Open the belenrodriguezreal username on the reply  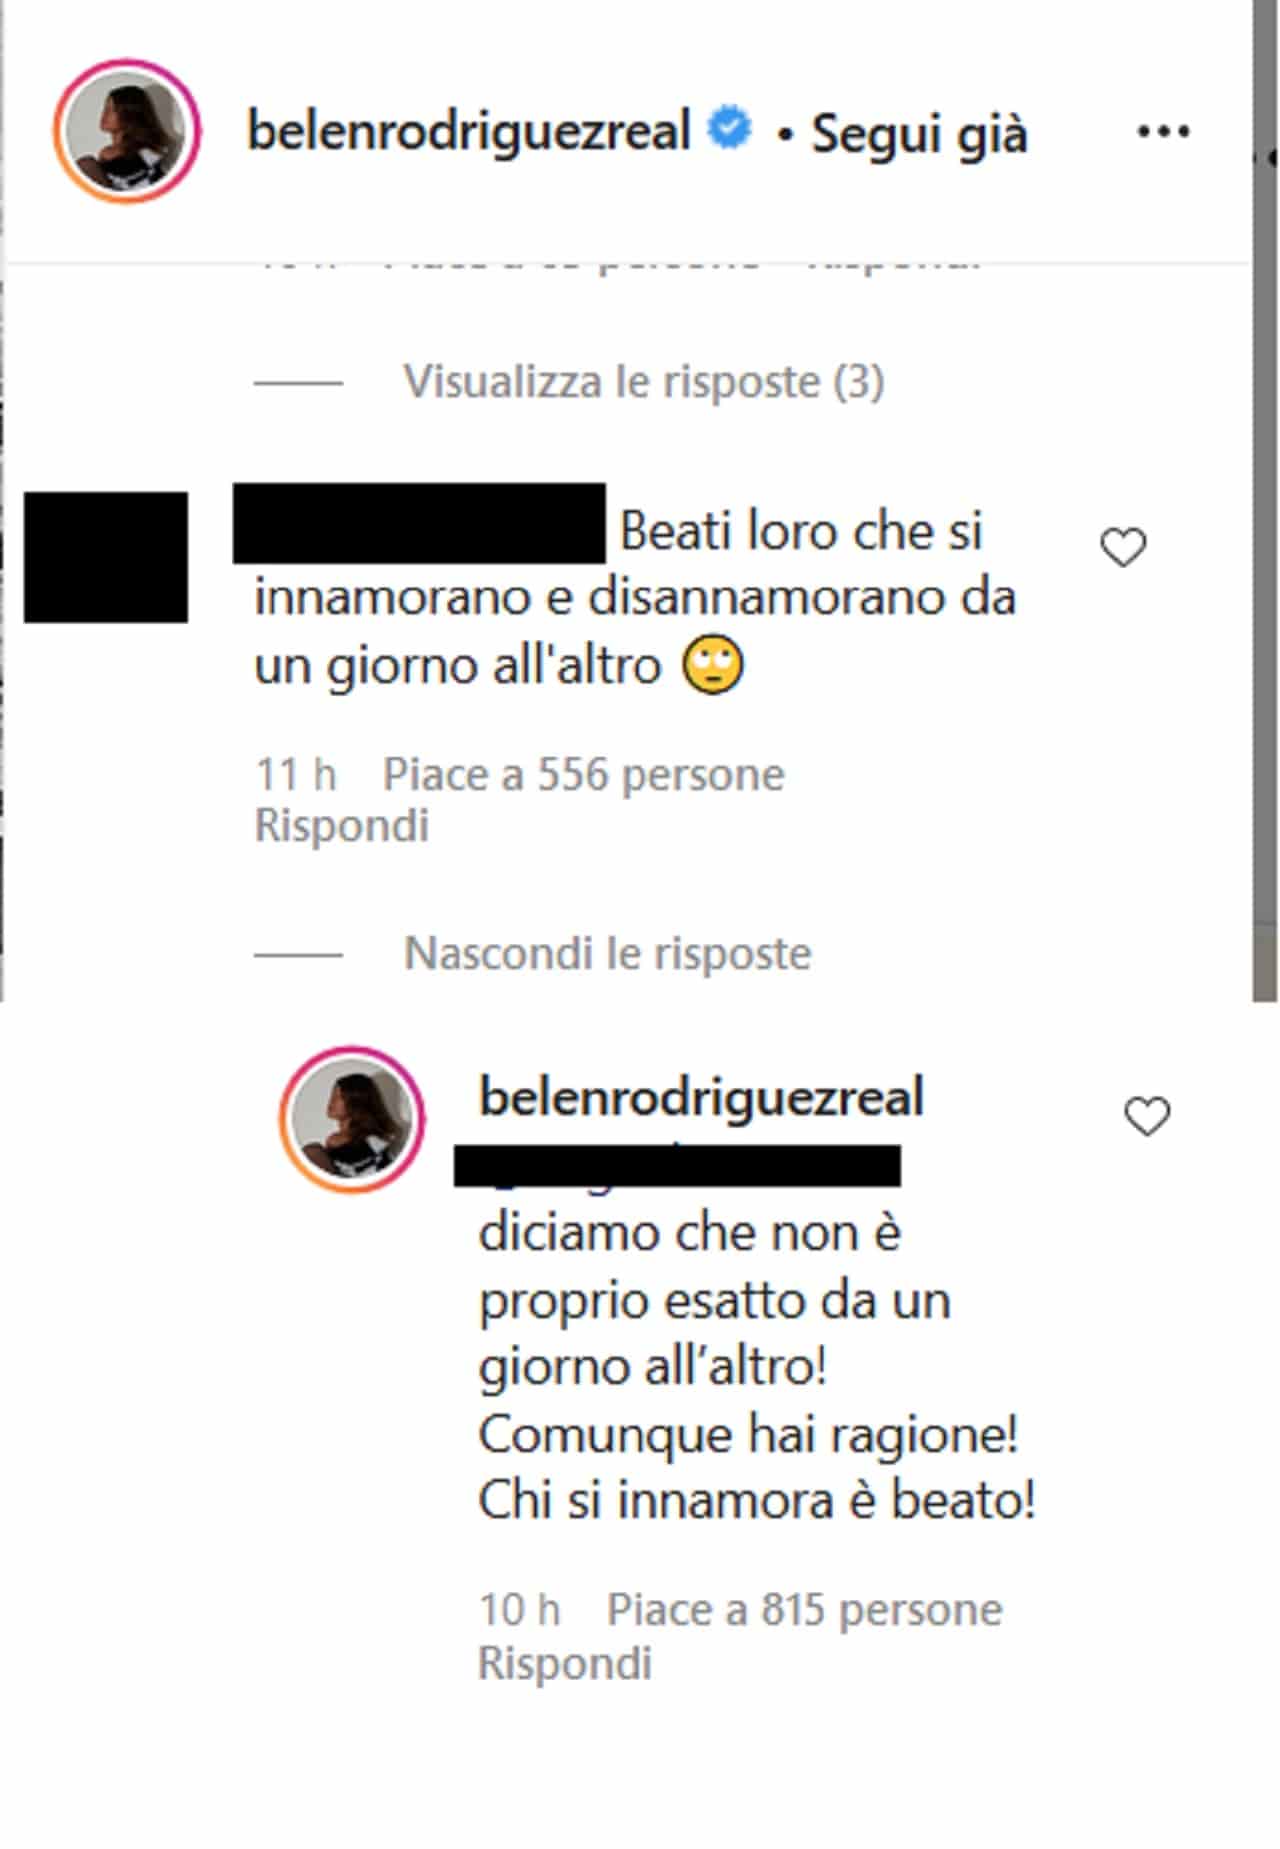point(702,1097)
